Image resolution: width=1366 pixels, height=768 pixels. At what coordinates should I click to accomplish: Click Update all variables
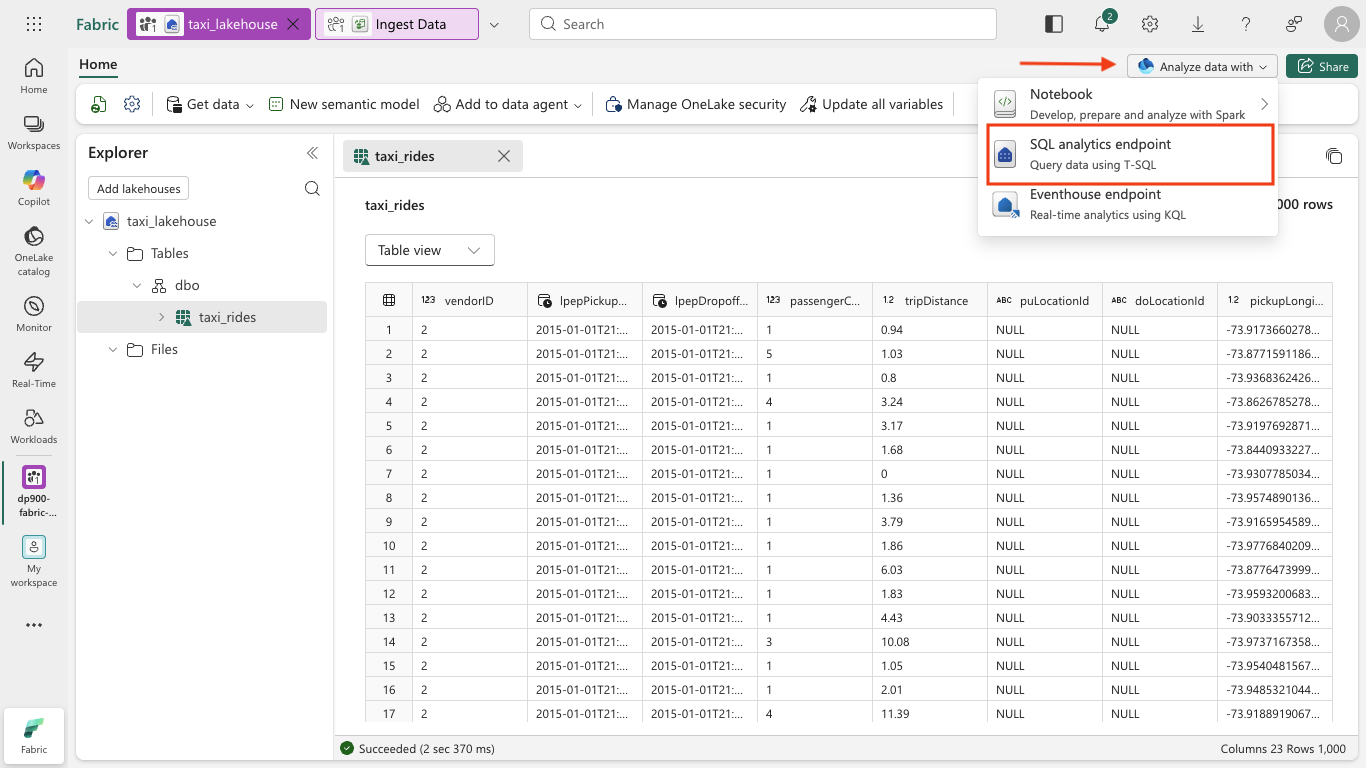(x=871, y=104)
